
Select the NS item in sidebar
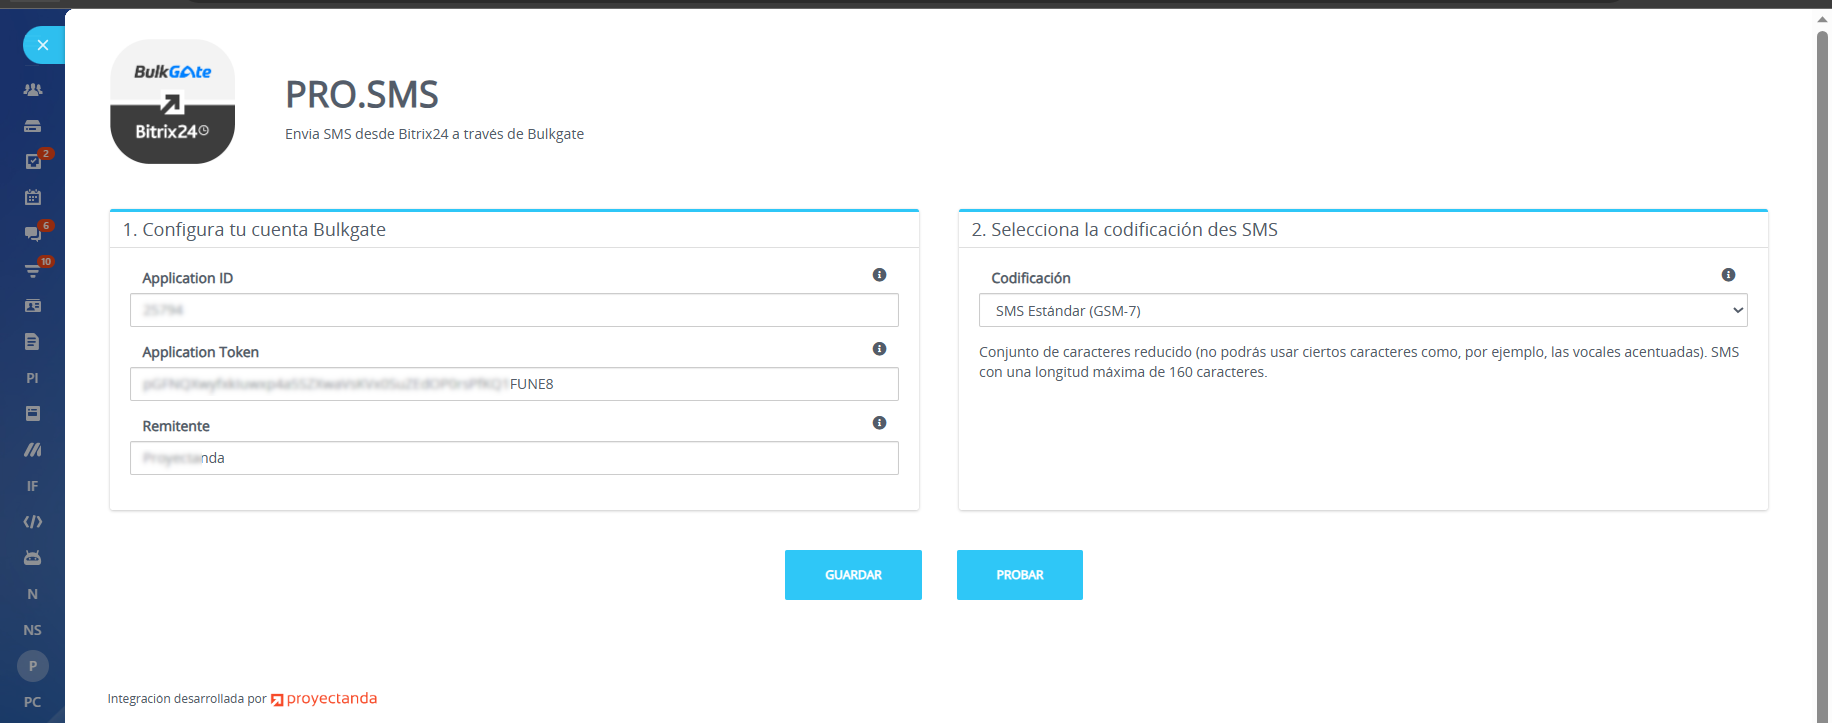click(33, 630)
